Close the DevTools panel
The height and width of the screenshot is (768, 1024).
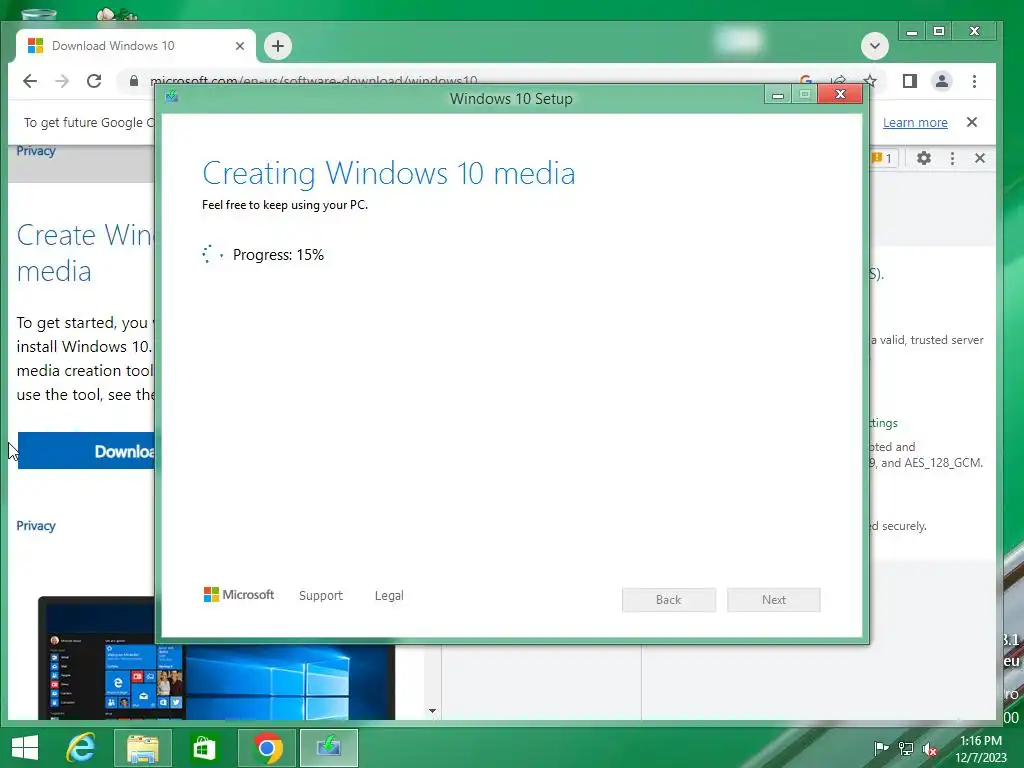click(980, 158)
